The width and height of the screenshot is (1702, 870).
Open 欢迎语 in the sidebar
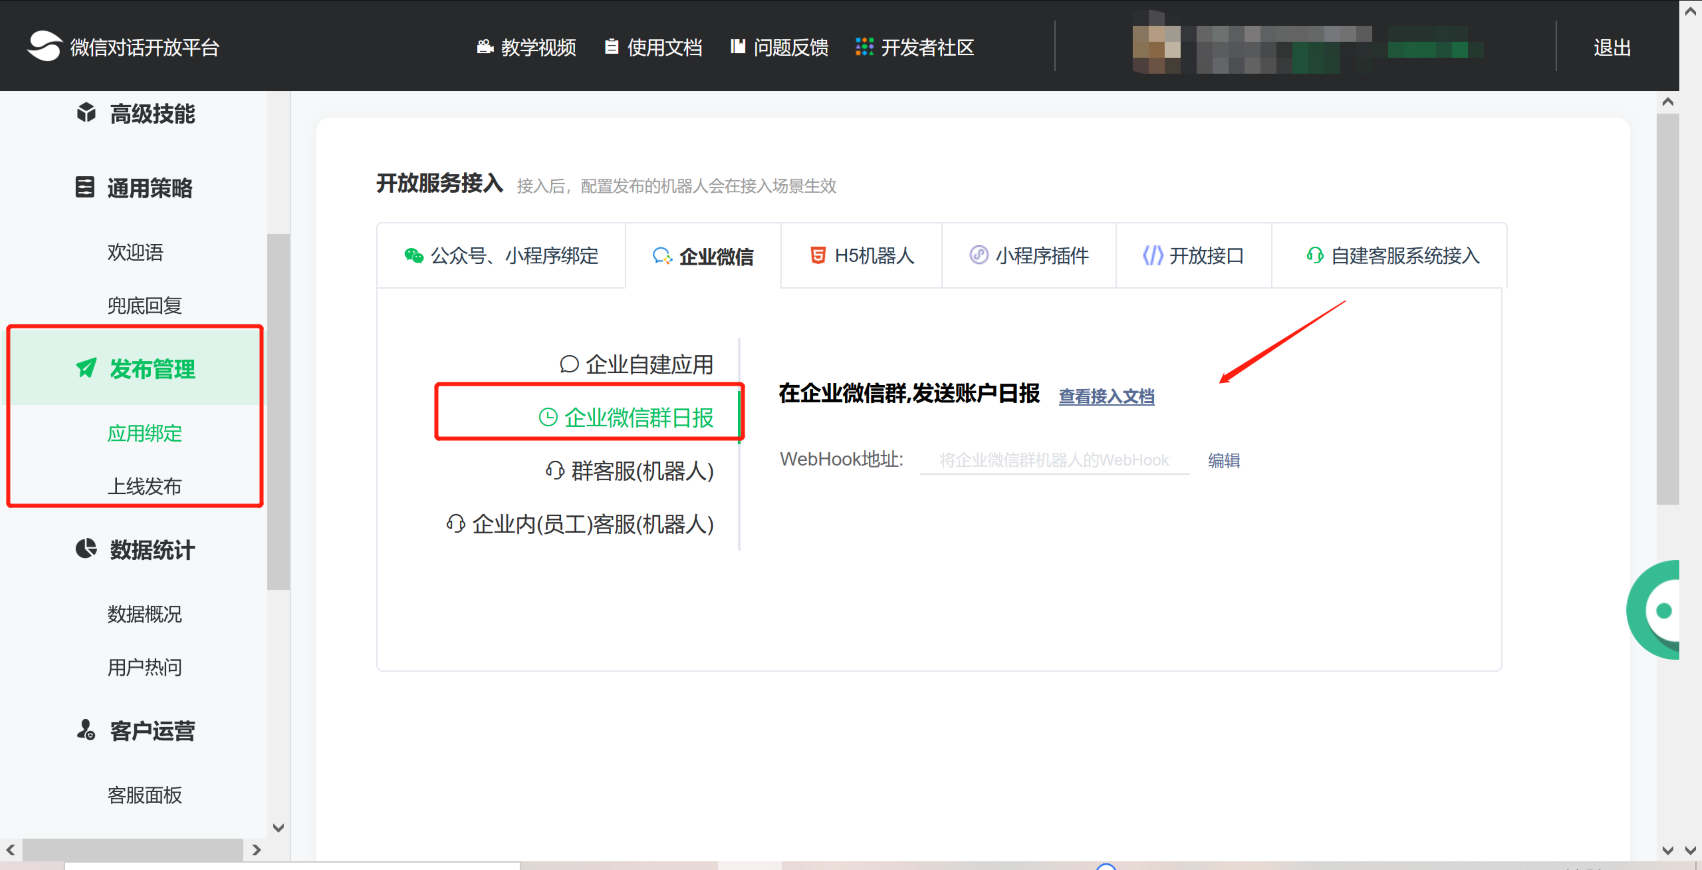pos(135,252)
